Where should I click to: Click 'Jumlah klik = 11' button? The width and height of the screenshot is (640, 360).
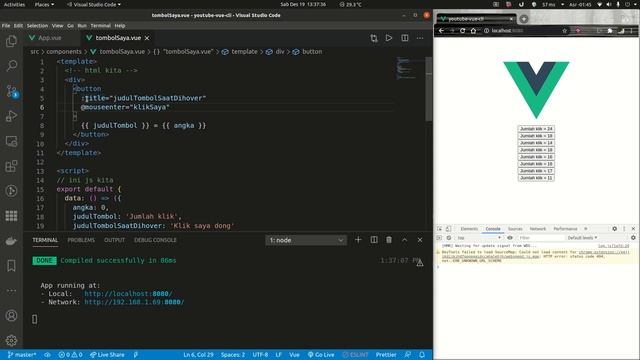pyautogui.click(x=536, y=178)
